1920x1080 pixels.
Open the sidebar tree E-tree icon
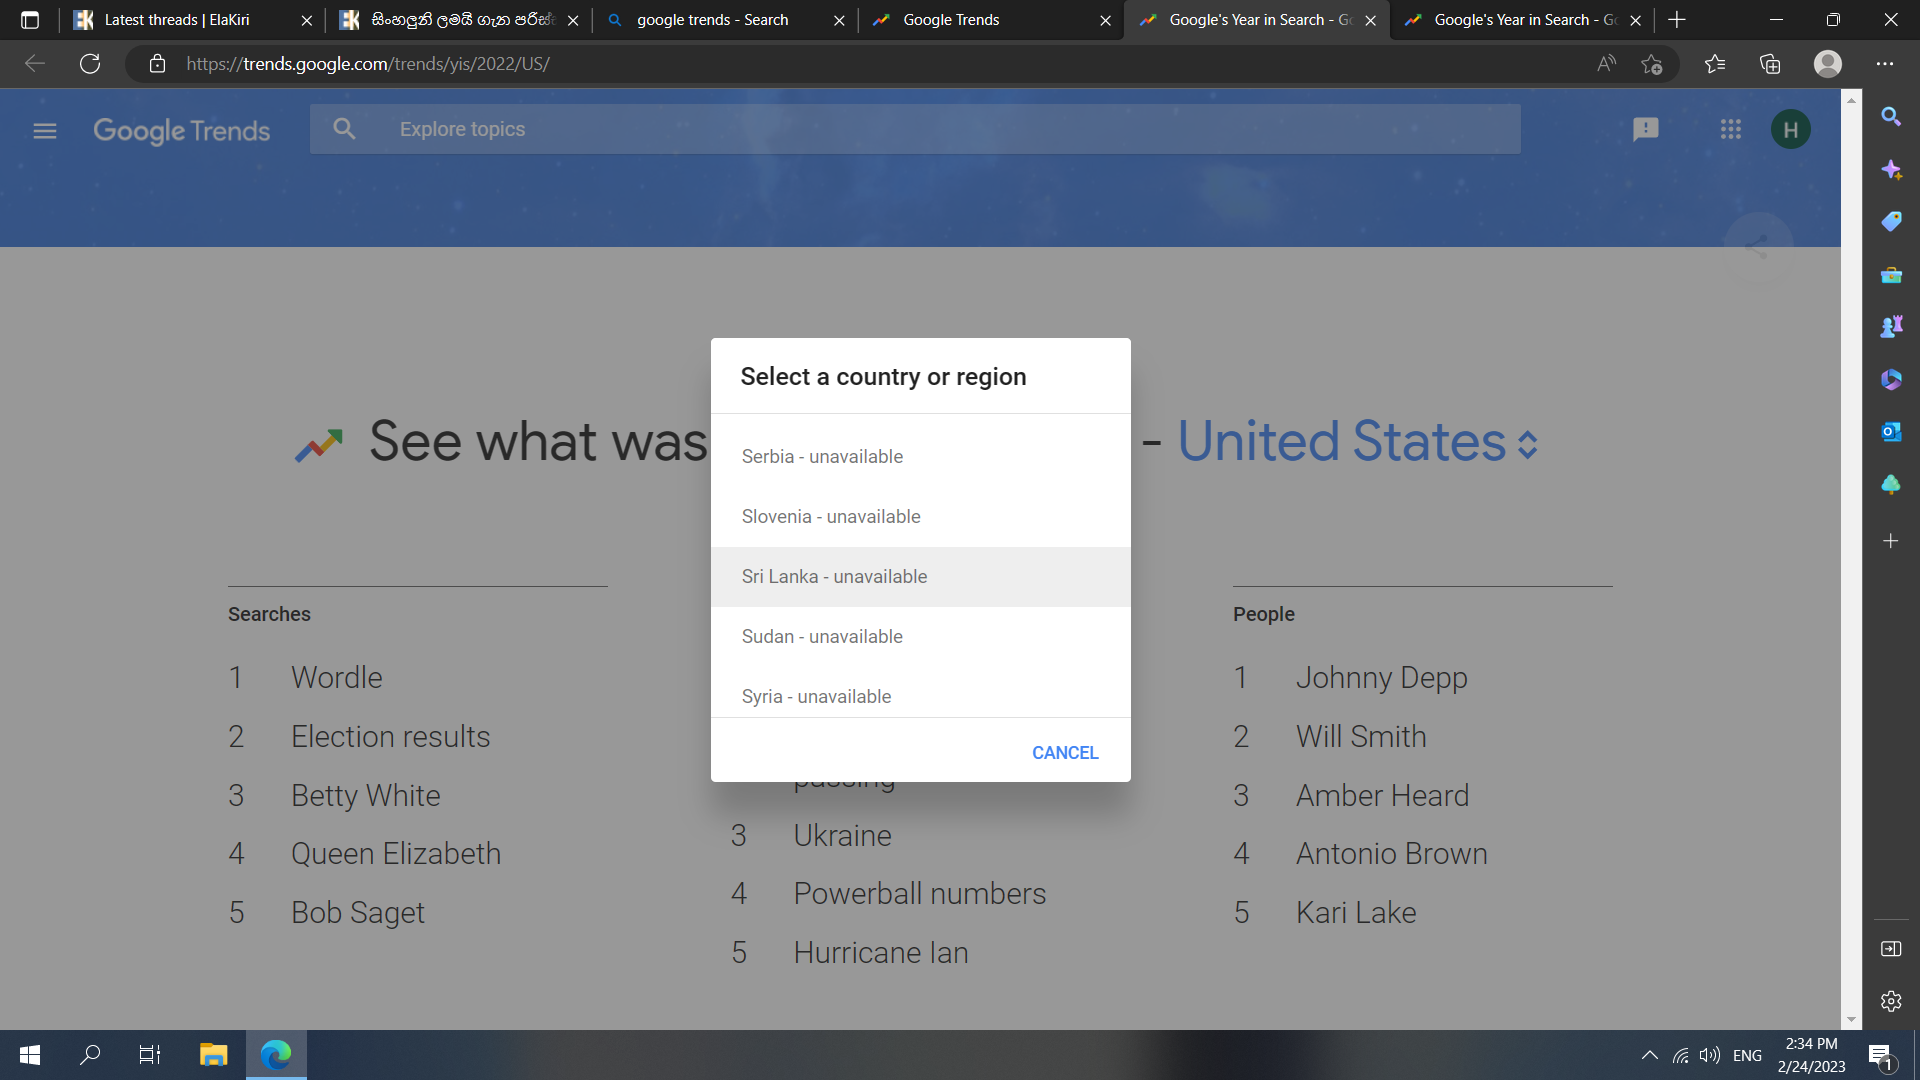1891,485
